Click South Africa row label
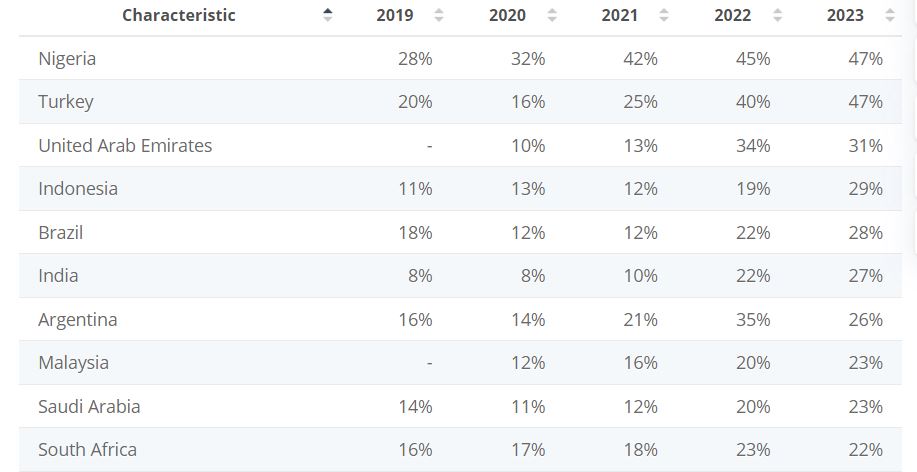917x472 pixels. click(x=87, y=450)
